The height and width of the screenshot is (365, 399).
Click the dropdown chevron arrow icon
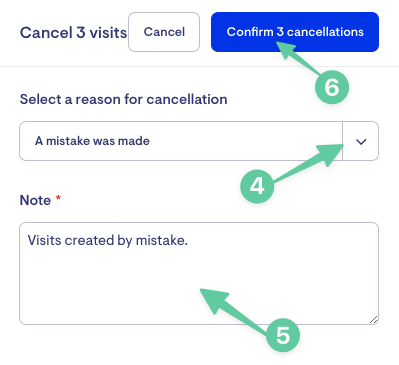361,142
